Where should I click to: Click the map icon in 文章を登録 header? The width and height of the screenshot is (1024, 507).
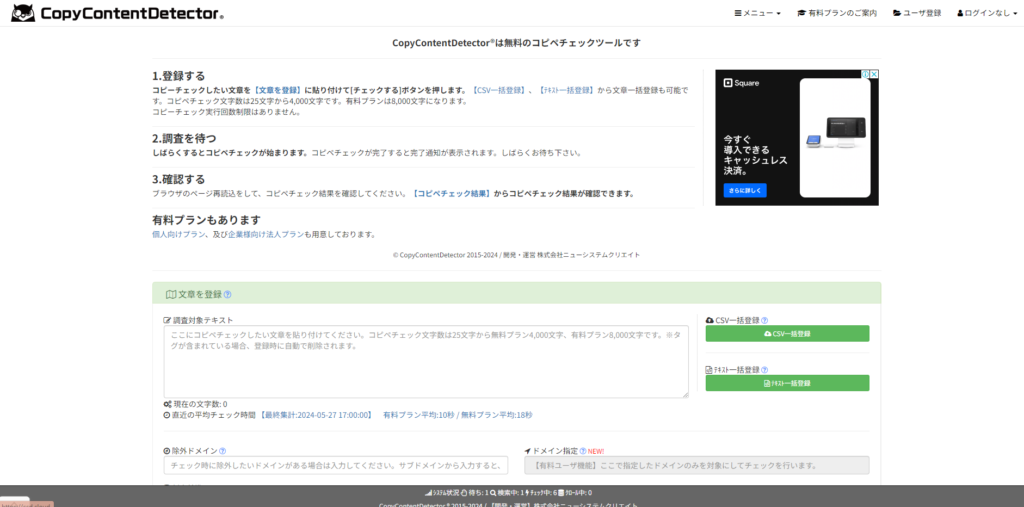171,295
